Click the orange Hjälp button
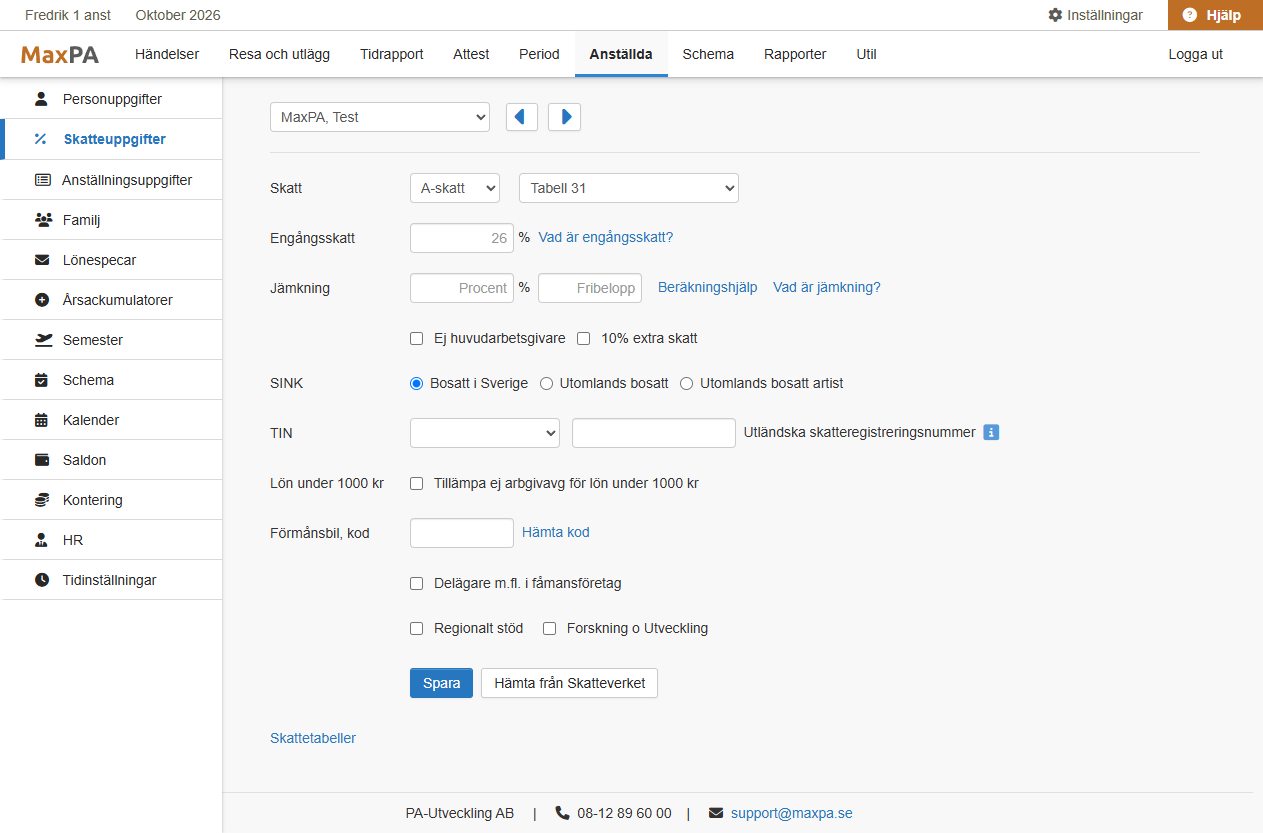1263x833 pixels. click(x=1215, y=15)
